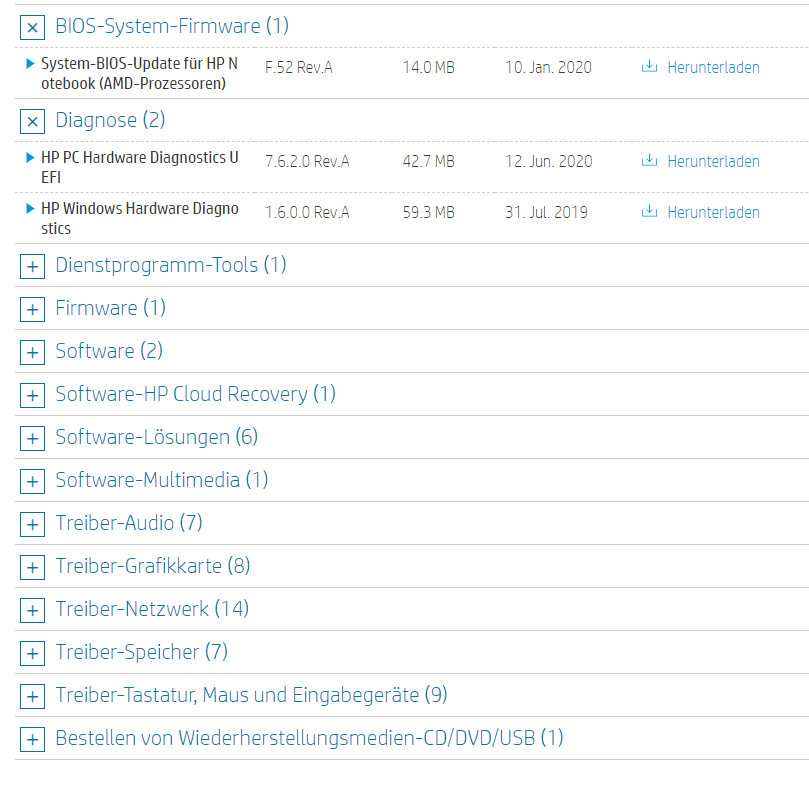The width and height of the screenshot is (809, 785).
Task: Click the Treiber-Audio (7) heading
Action: (x=128, y=523)
